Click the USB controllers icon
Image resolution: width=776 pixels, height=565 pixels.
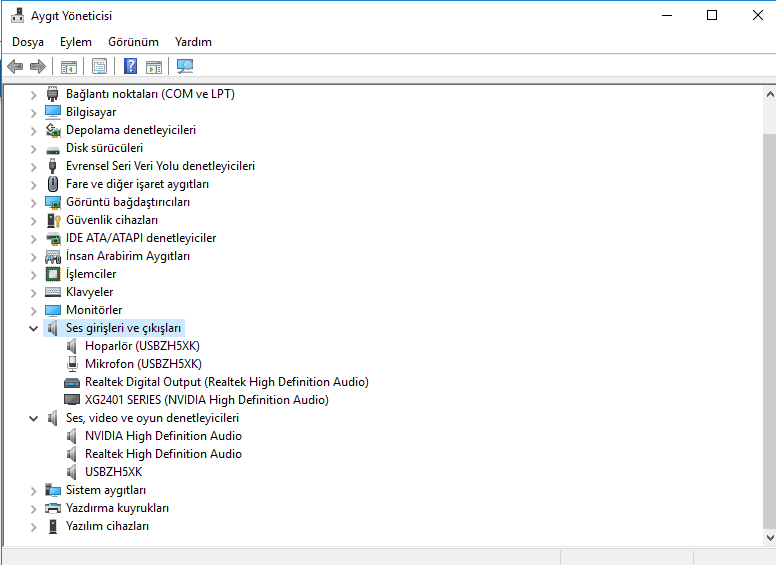pos(52,166)
